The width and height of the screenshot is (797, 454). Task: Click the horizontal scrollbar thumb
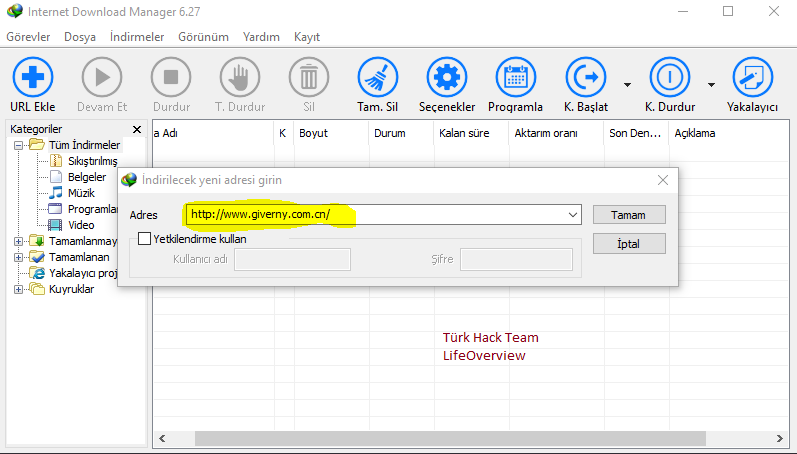pyautogui.click(x=450, y=438)
